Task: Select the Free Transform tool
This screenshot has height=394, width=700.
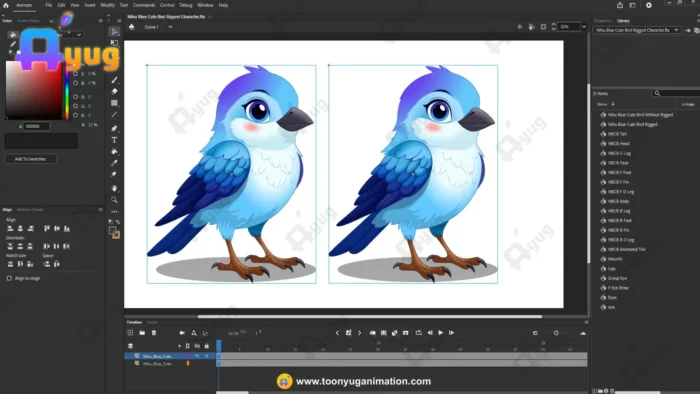Action: click(x=114, y=43)
